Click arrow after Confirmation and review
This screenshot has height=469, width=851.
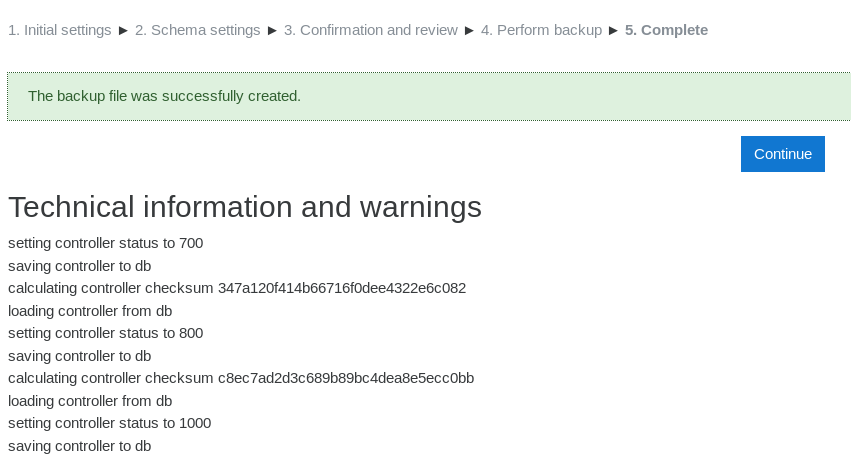469,30
